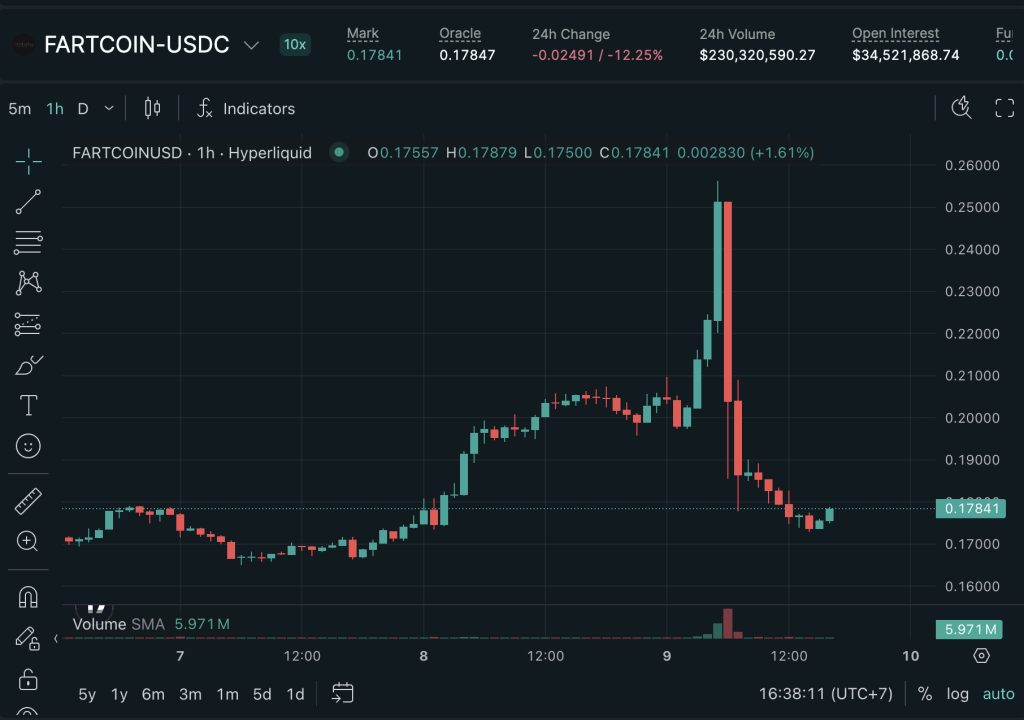The width and height of the screenshot is (1024, 720).
Task: Open quick search with the lightning magnifier icon
Action: click(961, 108)
